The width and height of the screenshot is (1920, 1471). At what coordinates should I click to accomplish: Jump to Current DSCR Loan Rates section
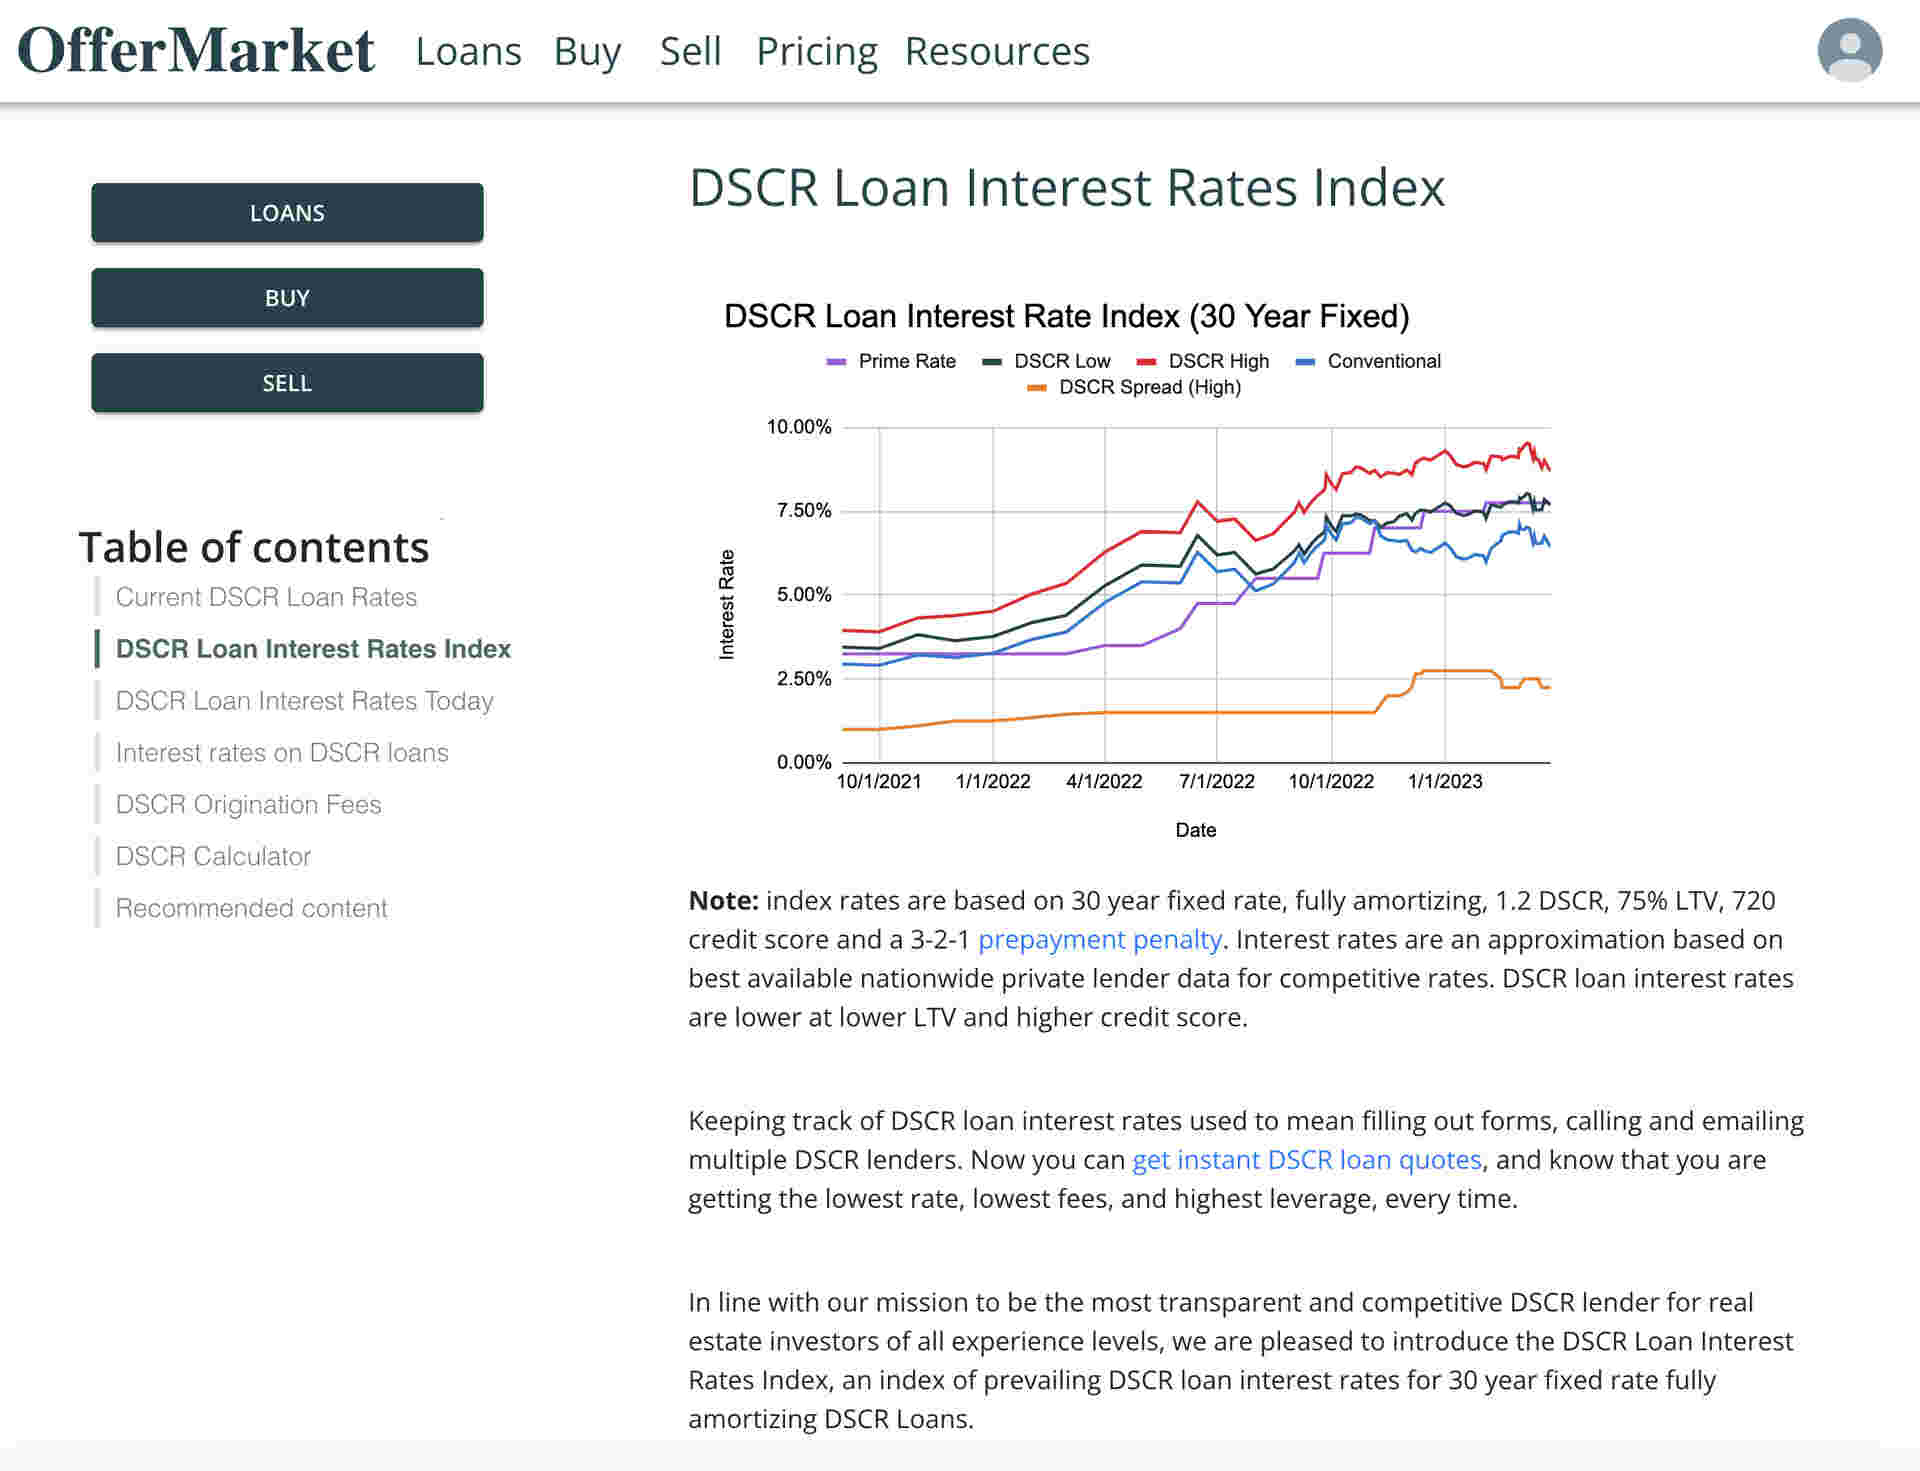[266, 597]
